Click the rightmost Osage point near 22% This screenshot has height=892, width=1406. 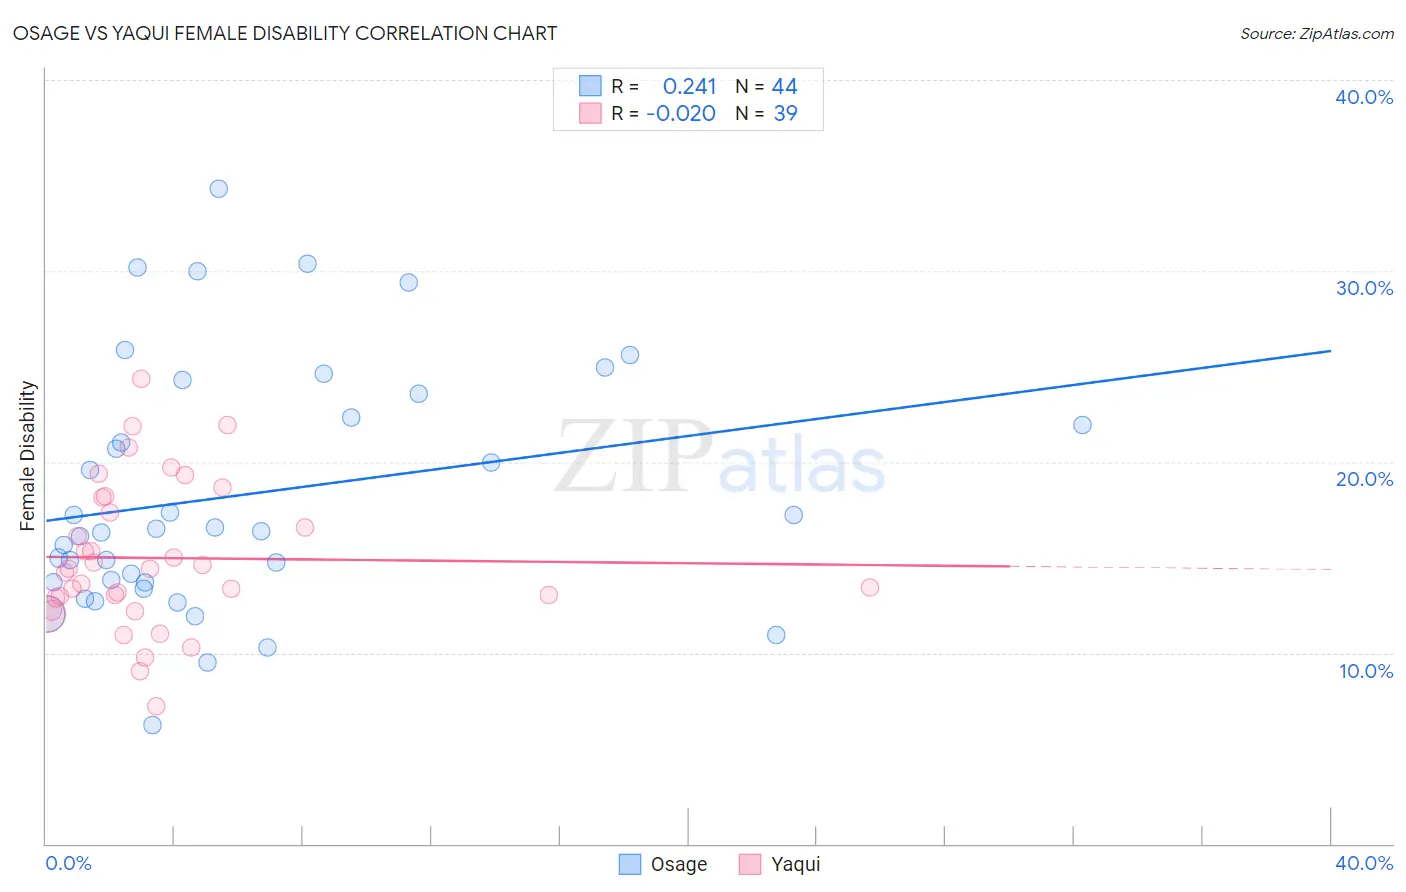coord(1082,425)
